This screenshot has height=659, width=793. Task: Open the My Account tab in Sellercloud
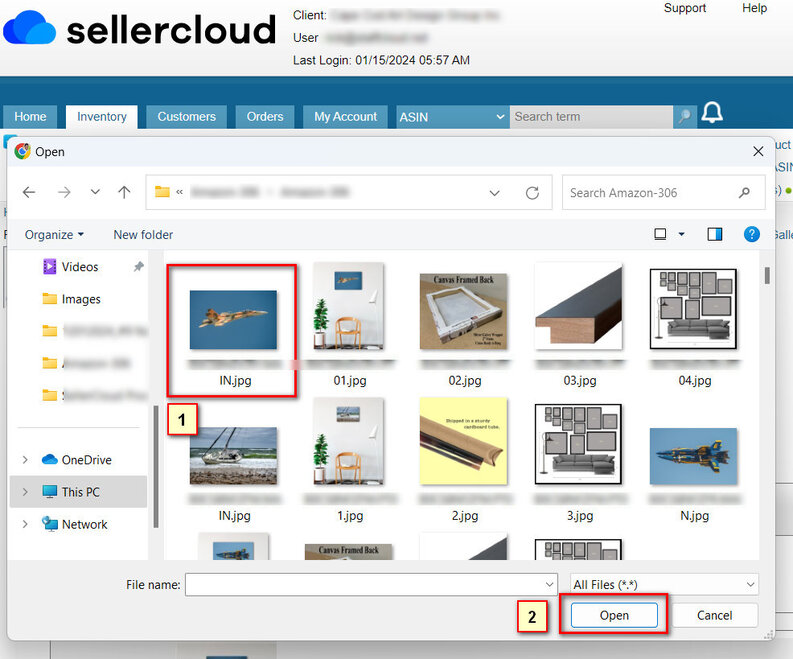point(345,117)
